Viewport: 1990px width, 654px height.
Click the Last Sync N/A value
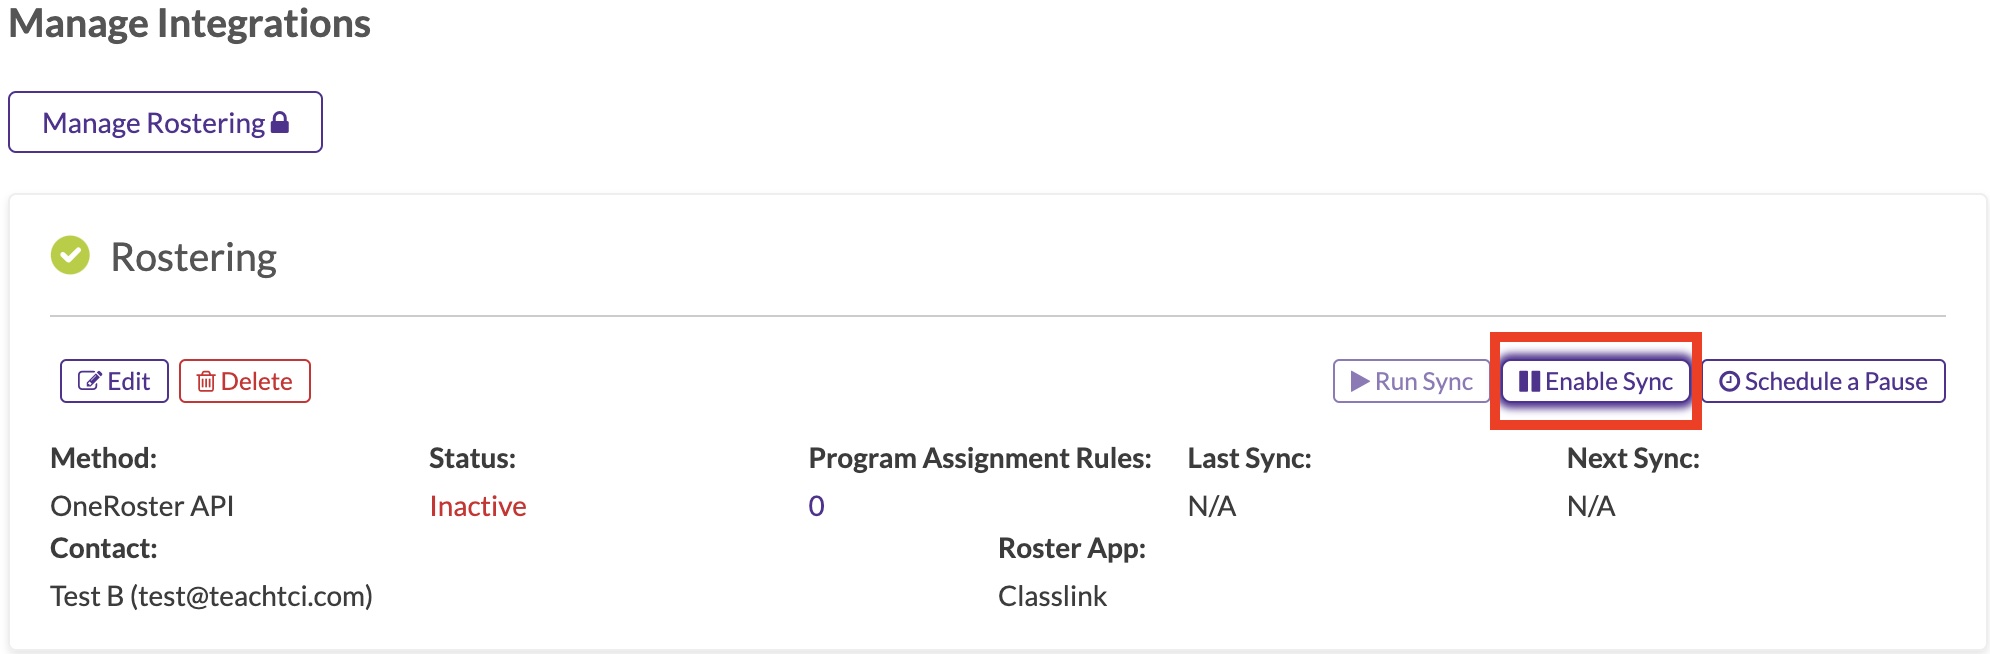pos(1212,506)
